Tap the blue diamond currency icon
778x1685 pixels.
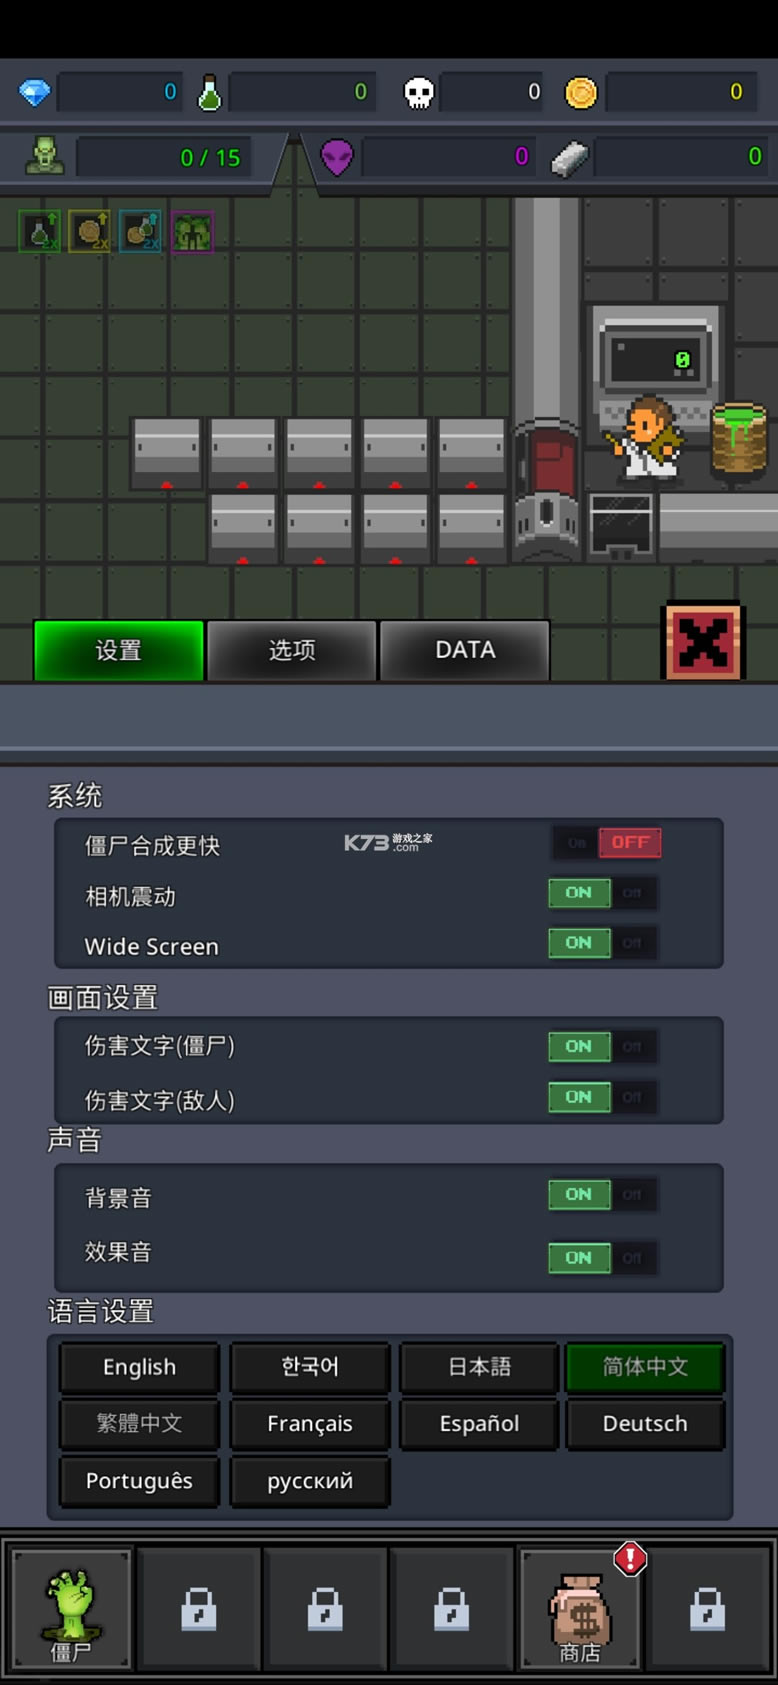point(35,93)
